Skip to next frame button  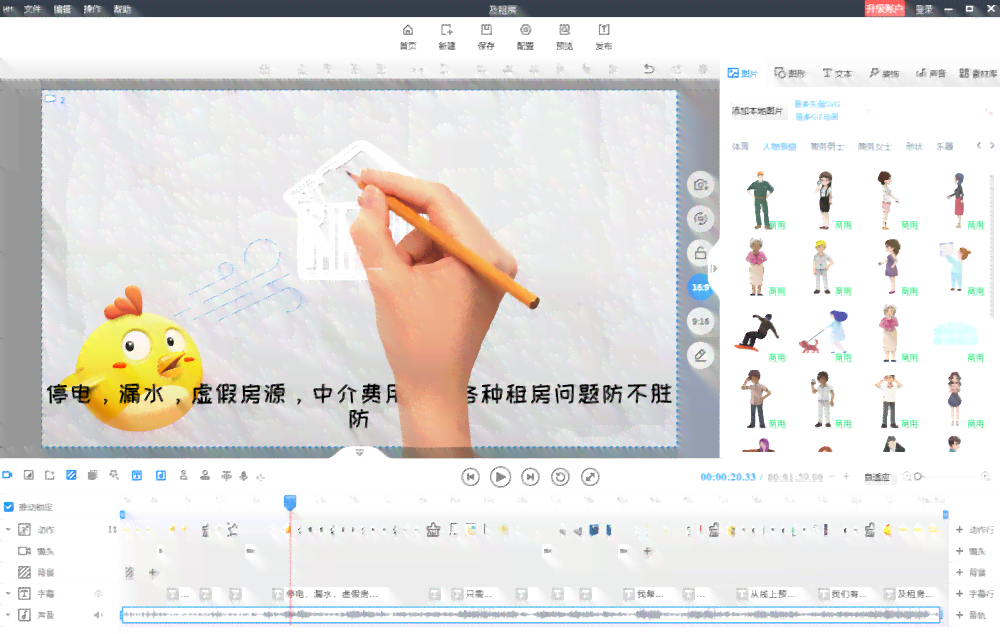(x=530, y=477)
